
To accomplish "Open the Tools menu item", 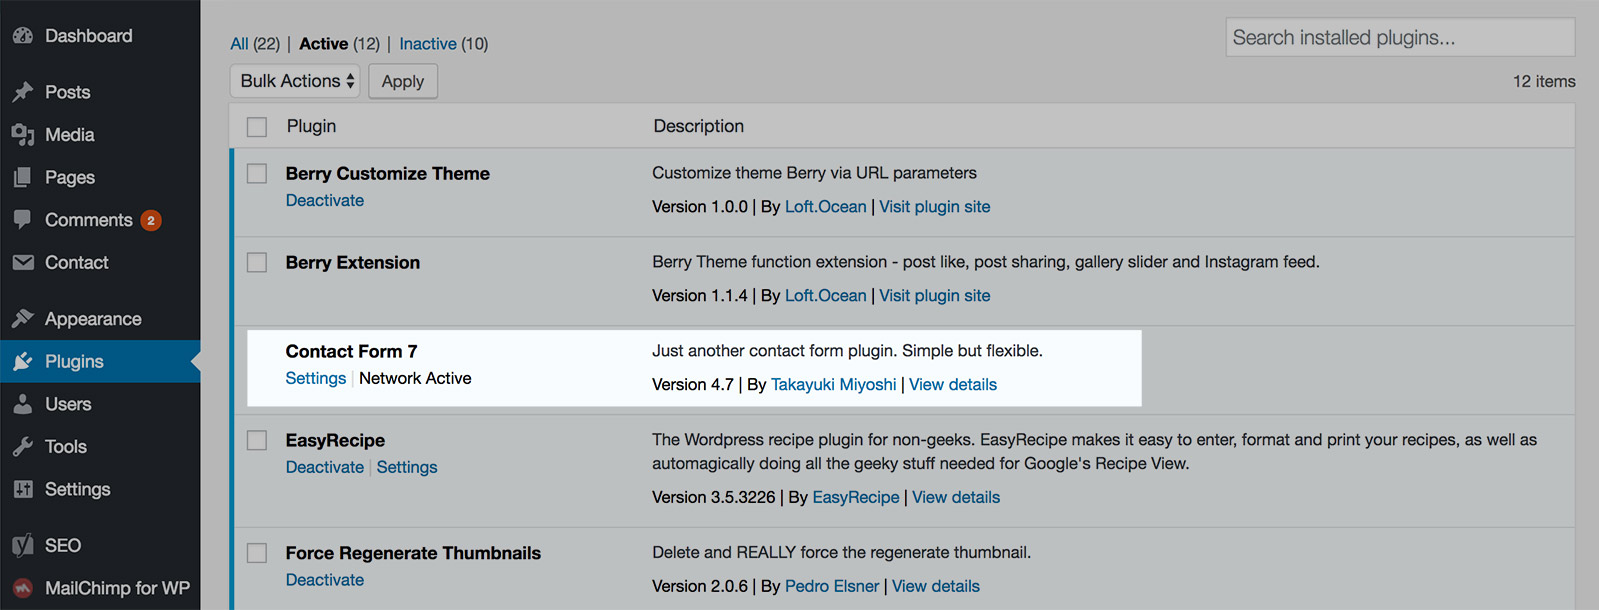I will tap(100, 447).
